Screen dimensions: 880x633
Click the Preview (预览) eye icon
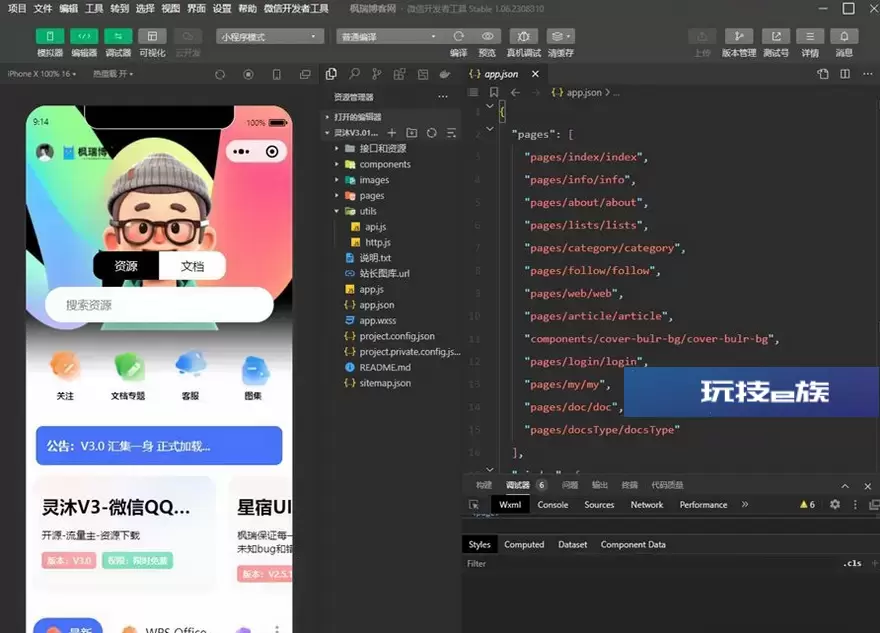point(488,36)
